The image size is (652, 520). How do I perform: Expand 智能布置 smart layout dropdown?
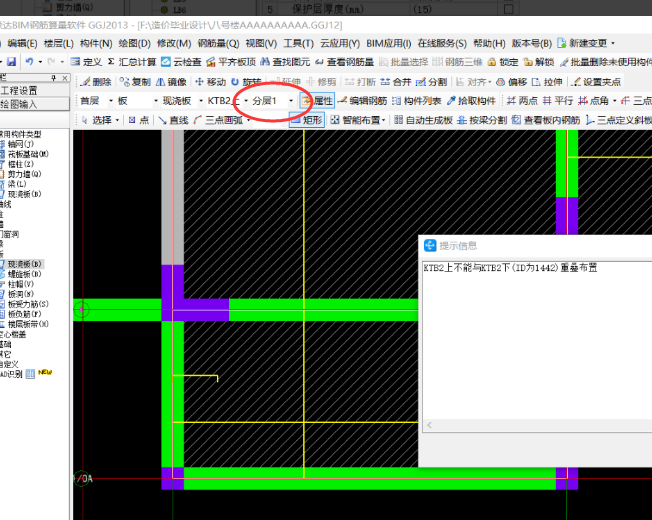[x=383, y=120]
